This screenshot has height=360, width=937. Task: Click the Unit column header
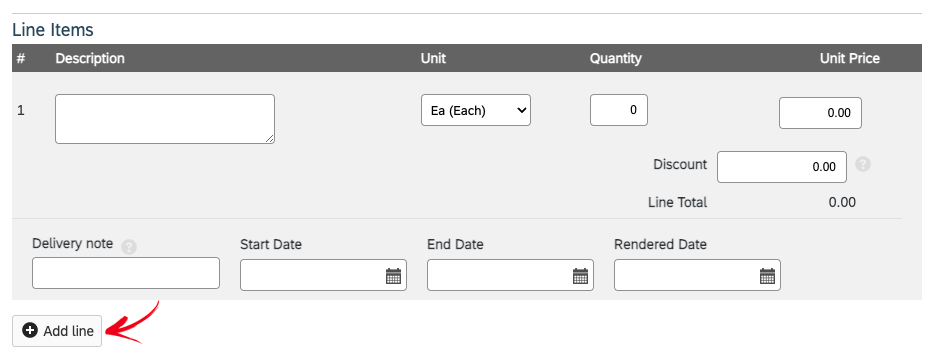433,59
